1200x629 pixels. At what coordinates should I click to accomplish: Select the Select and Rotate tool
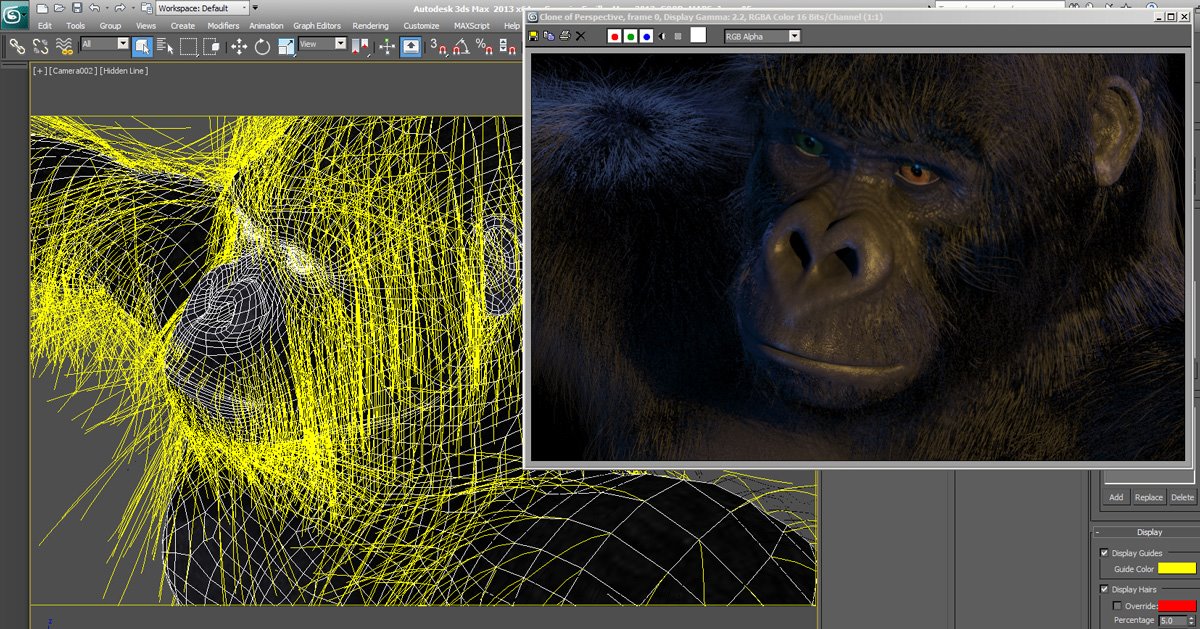coord(263,45)
